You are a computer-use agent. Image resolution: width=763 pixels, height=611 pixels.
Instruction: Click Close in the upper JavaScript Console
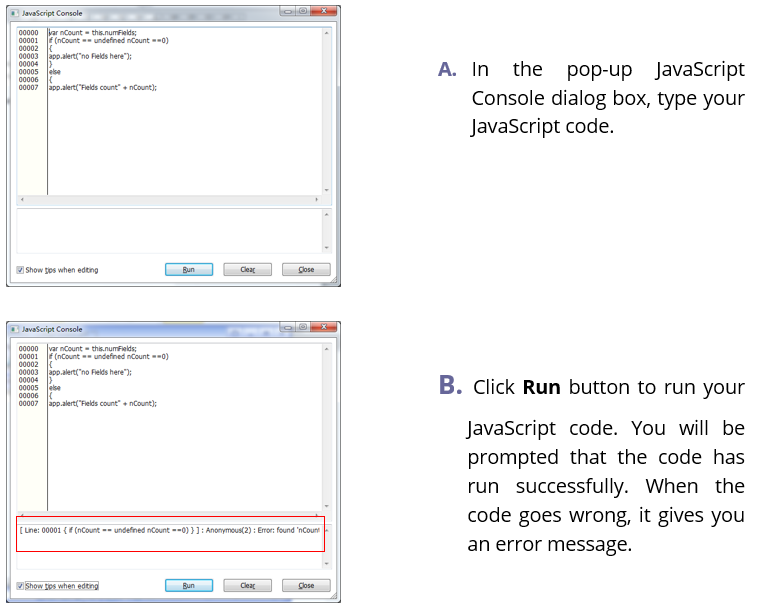[306, 270]
